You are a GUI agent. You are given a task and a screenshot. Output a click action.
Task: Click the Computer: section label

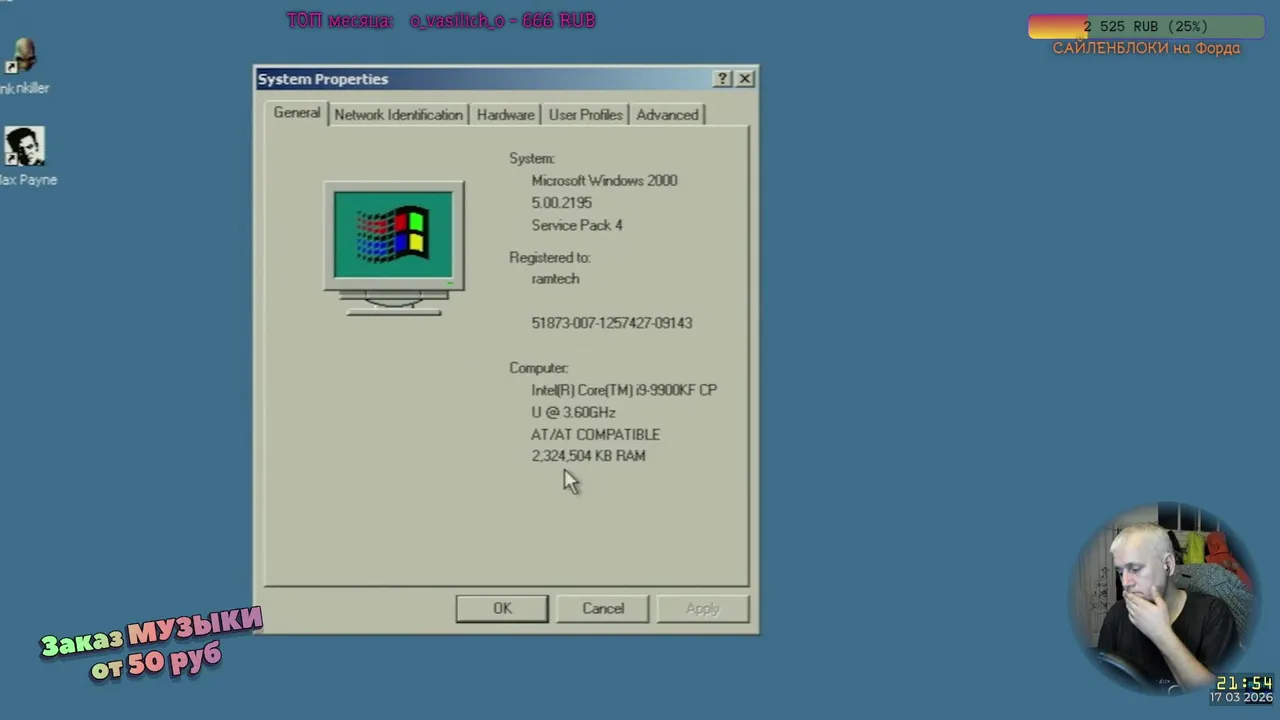pos(538,368)
